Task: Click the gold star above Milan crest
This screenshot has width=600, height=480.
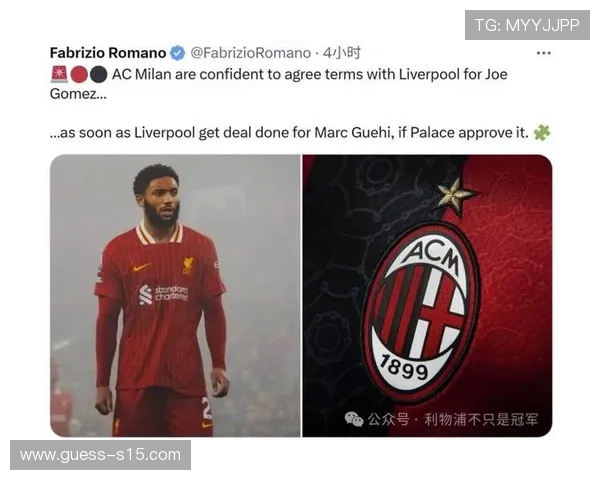Action: (x=455, y=196)
